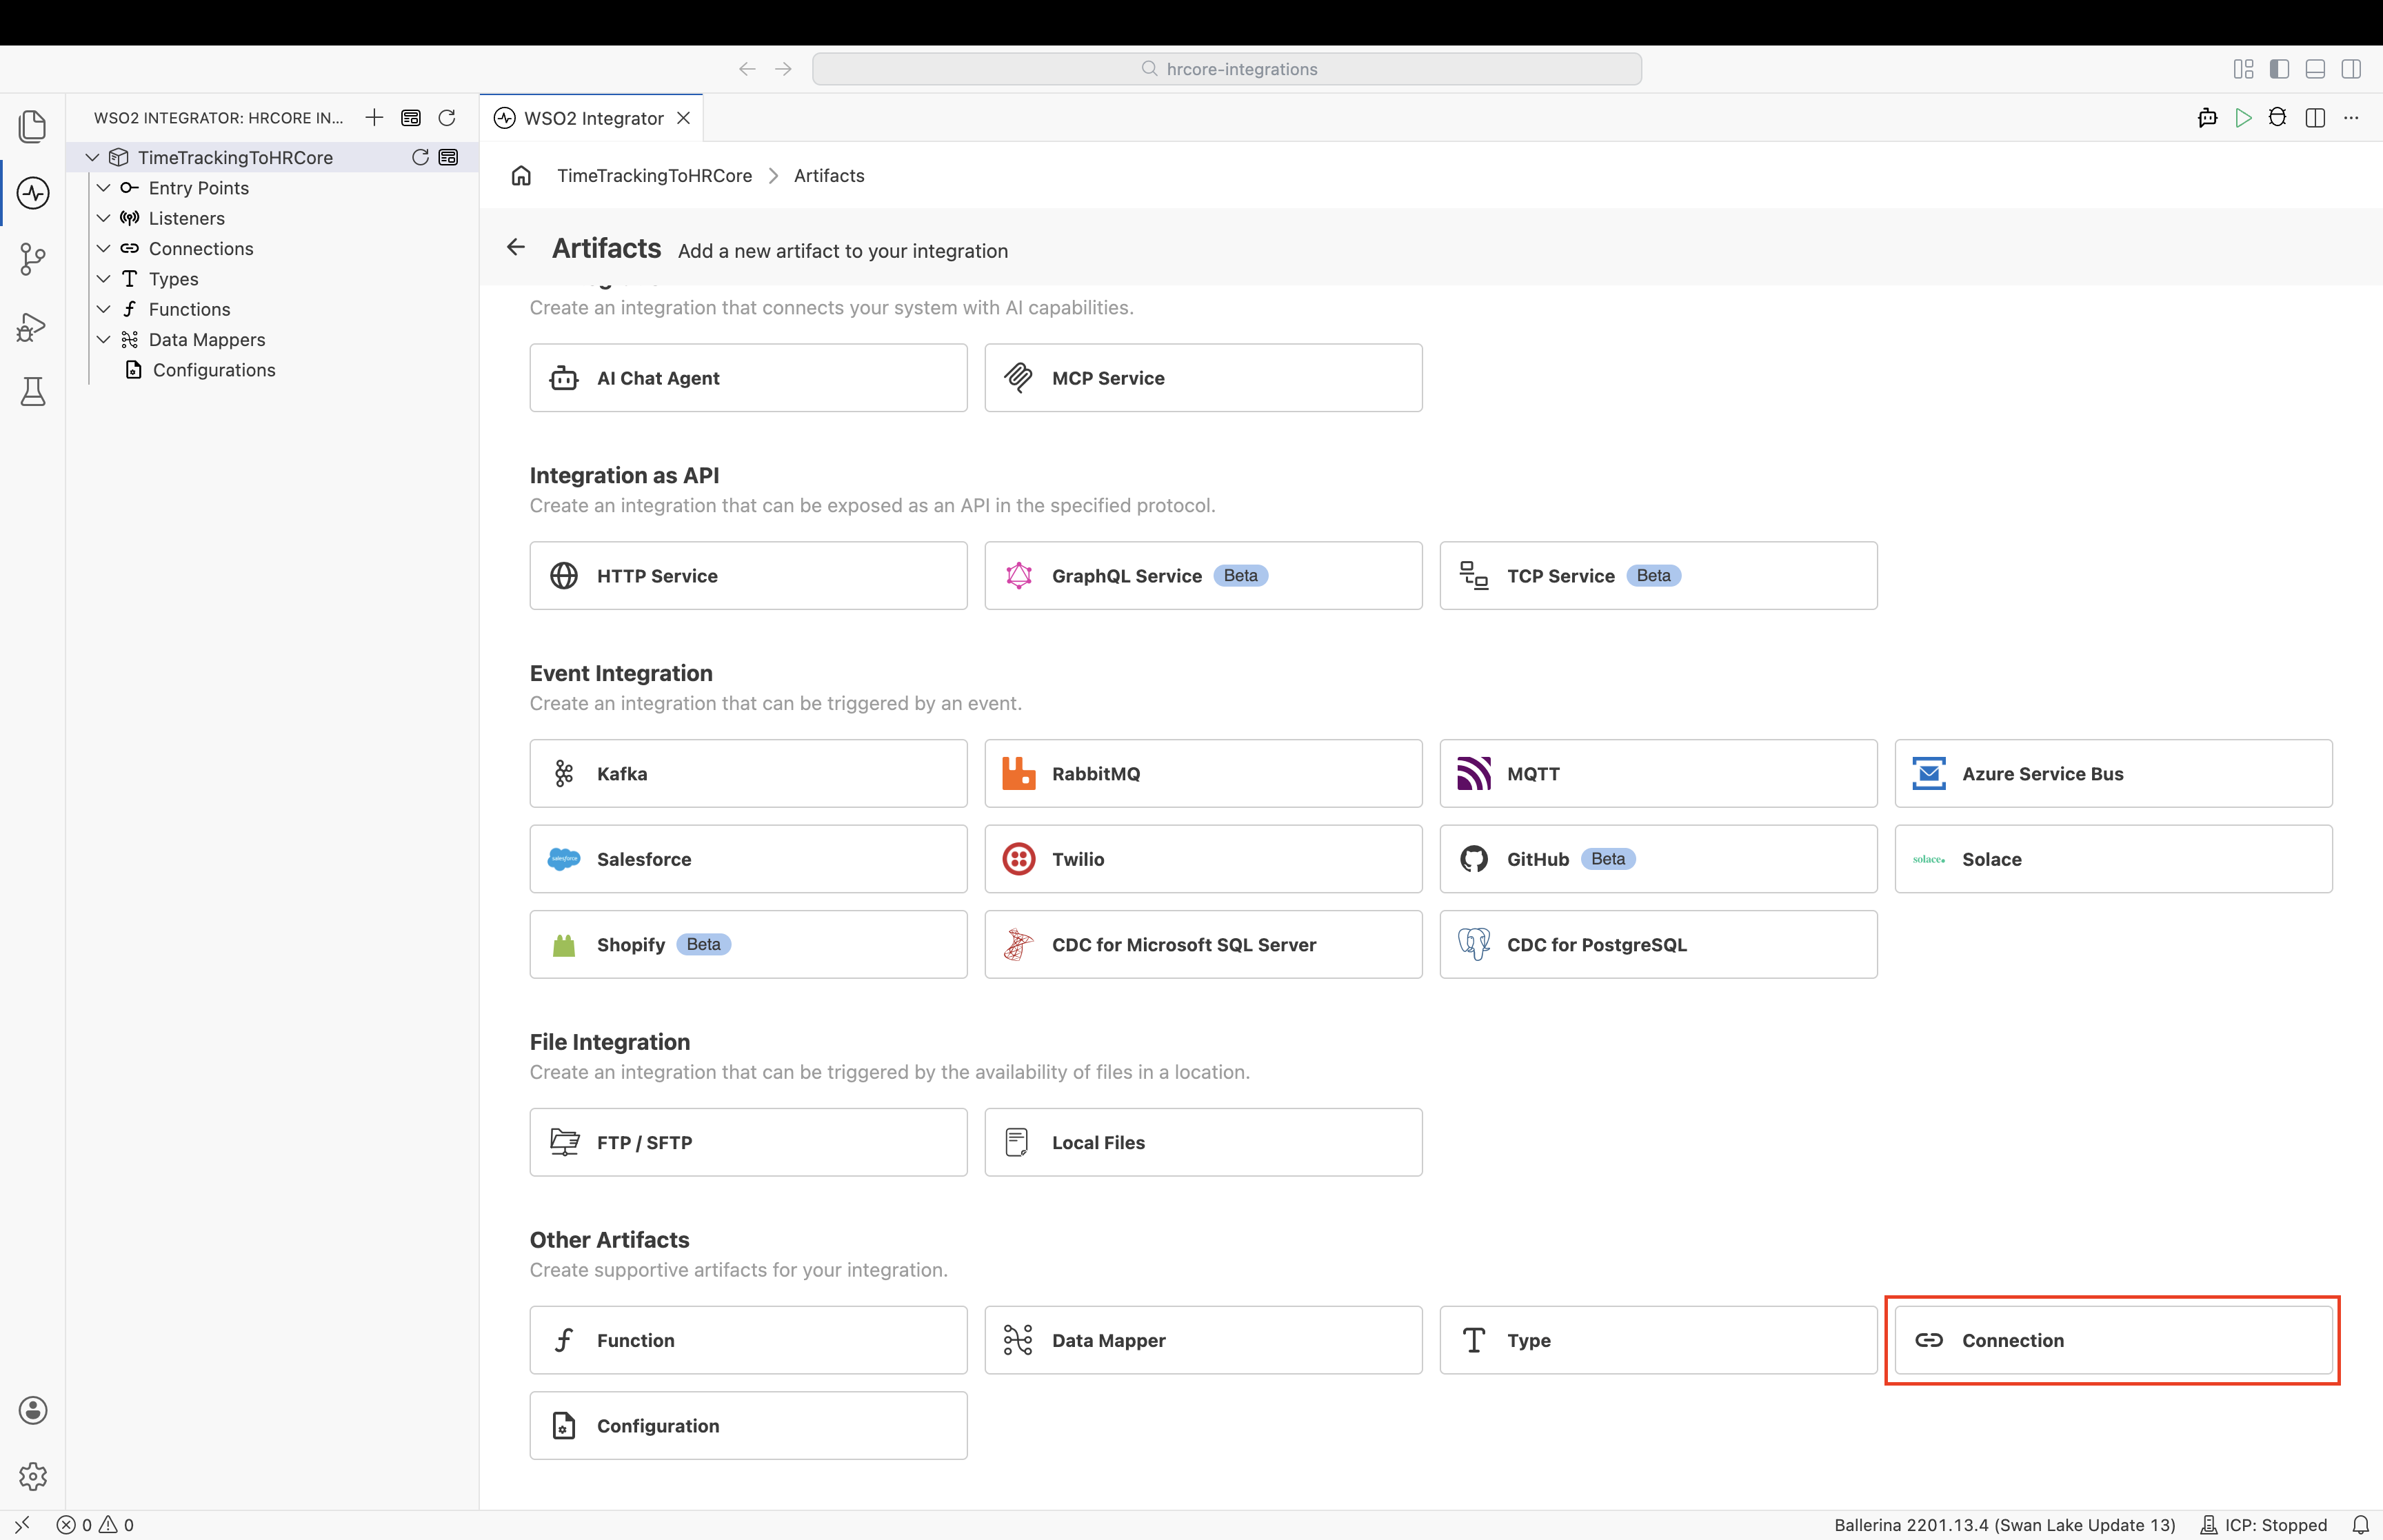
Task: Open Source Control in activity bar
Action: tap(33, 260)
